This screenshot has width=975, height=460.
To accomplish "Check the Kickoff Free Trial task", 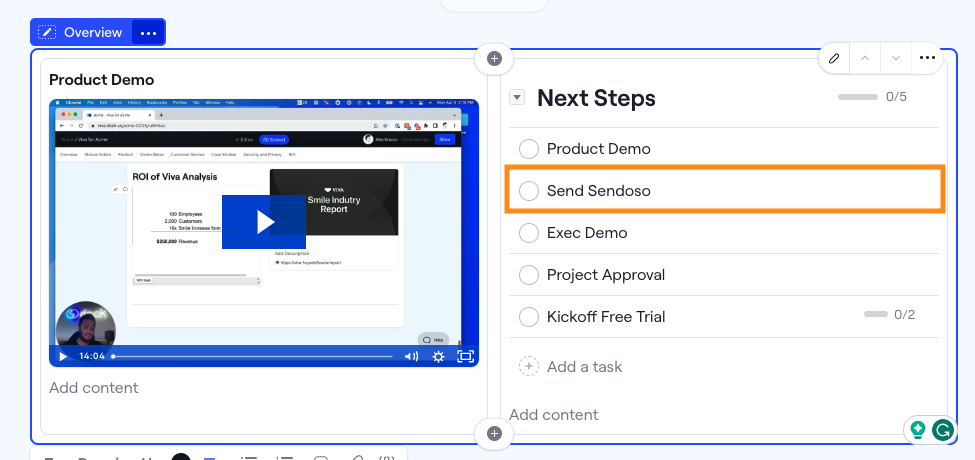I will pos(529,317).
